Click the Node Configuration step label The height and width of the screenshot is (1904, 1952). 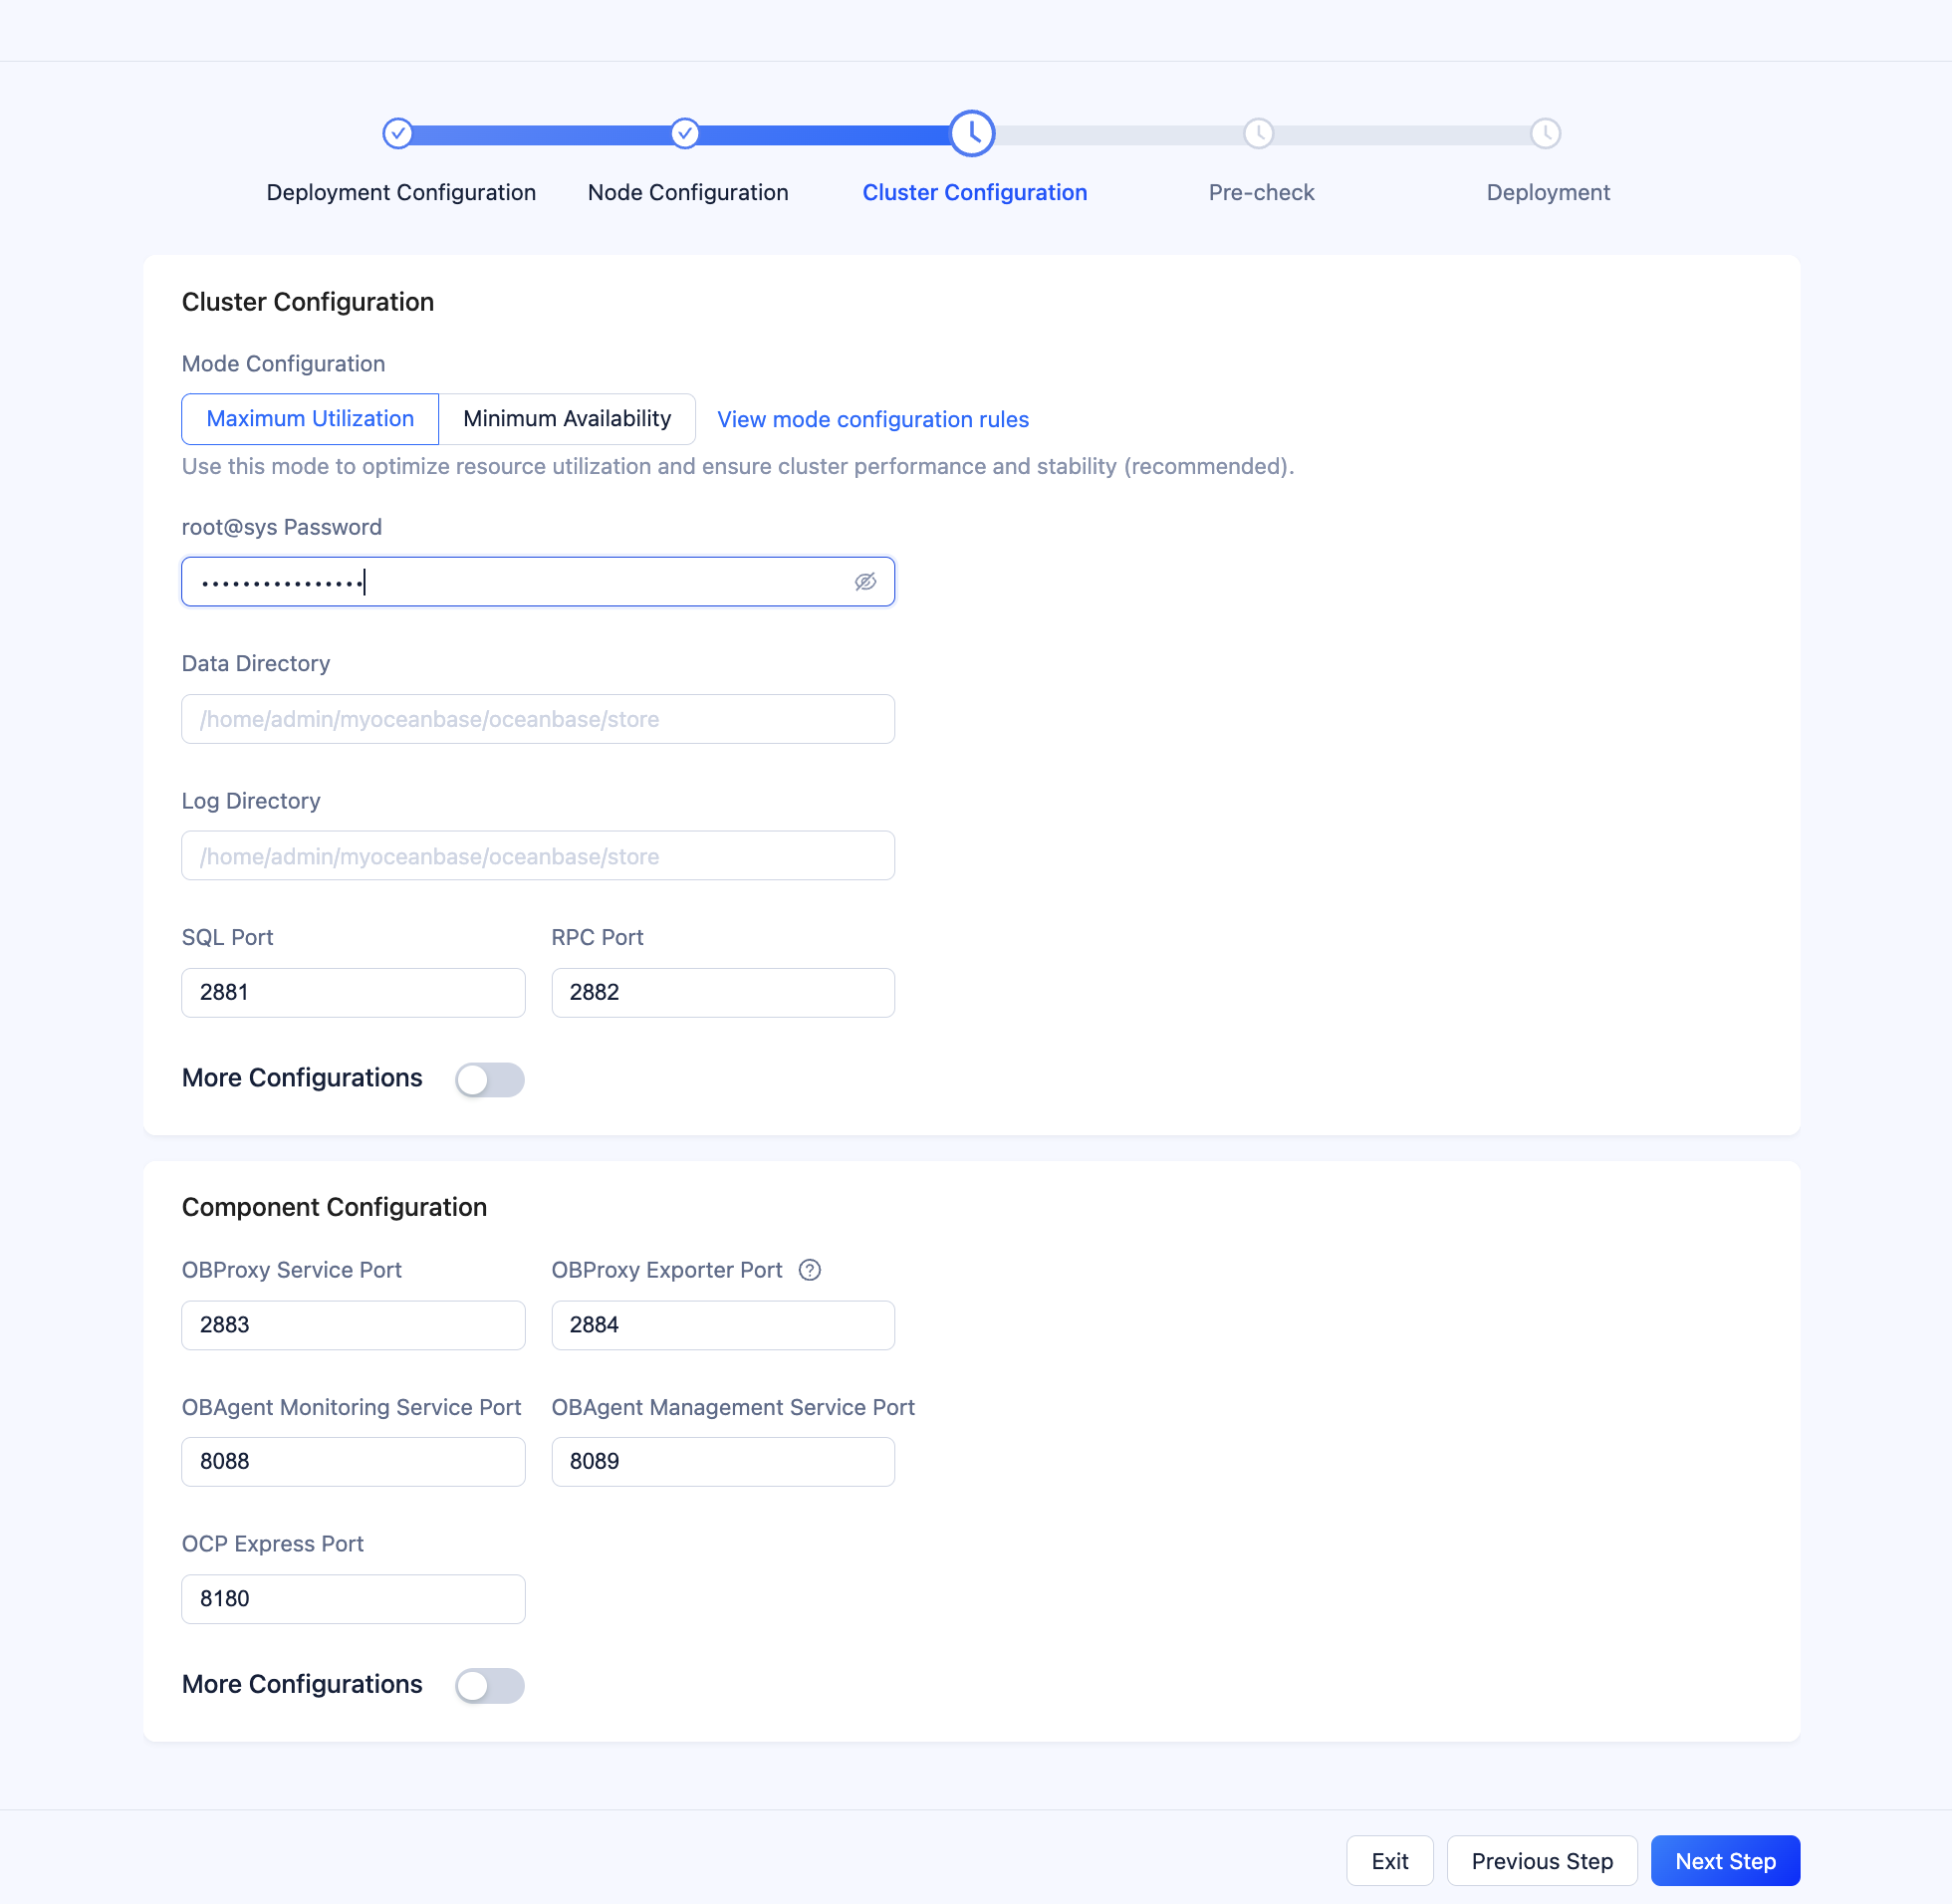pos(688,192)
